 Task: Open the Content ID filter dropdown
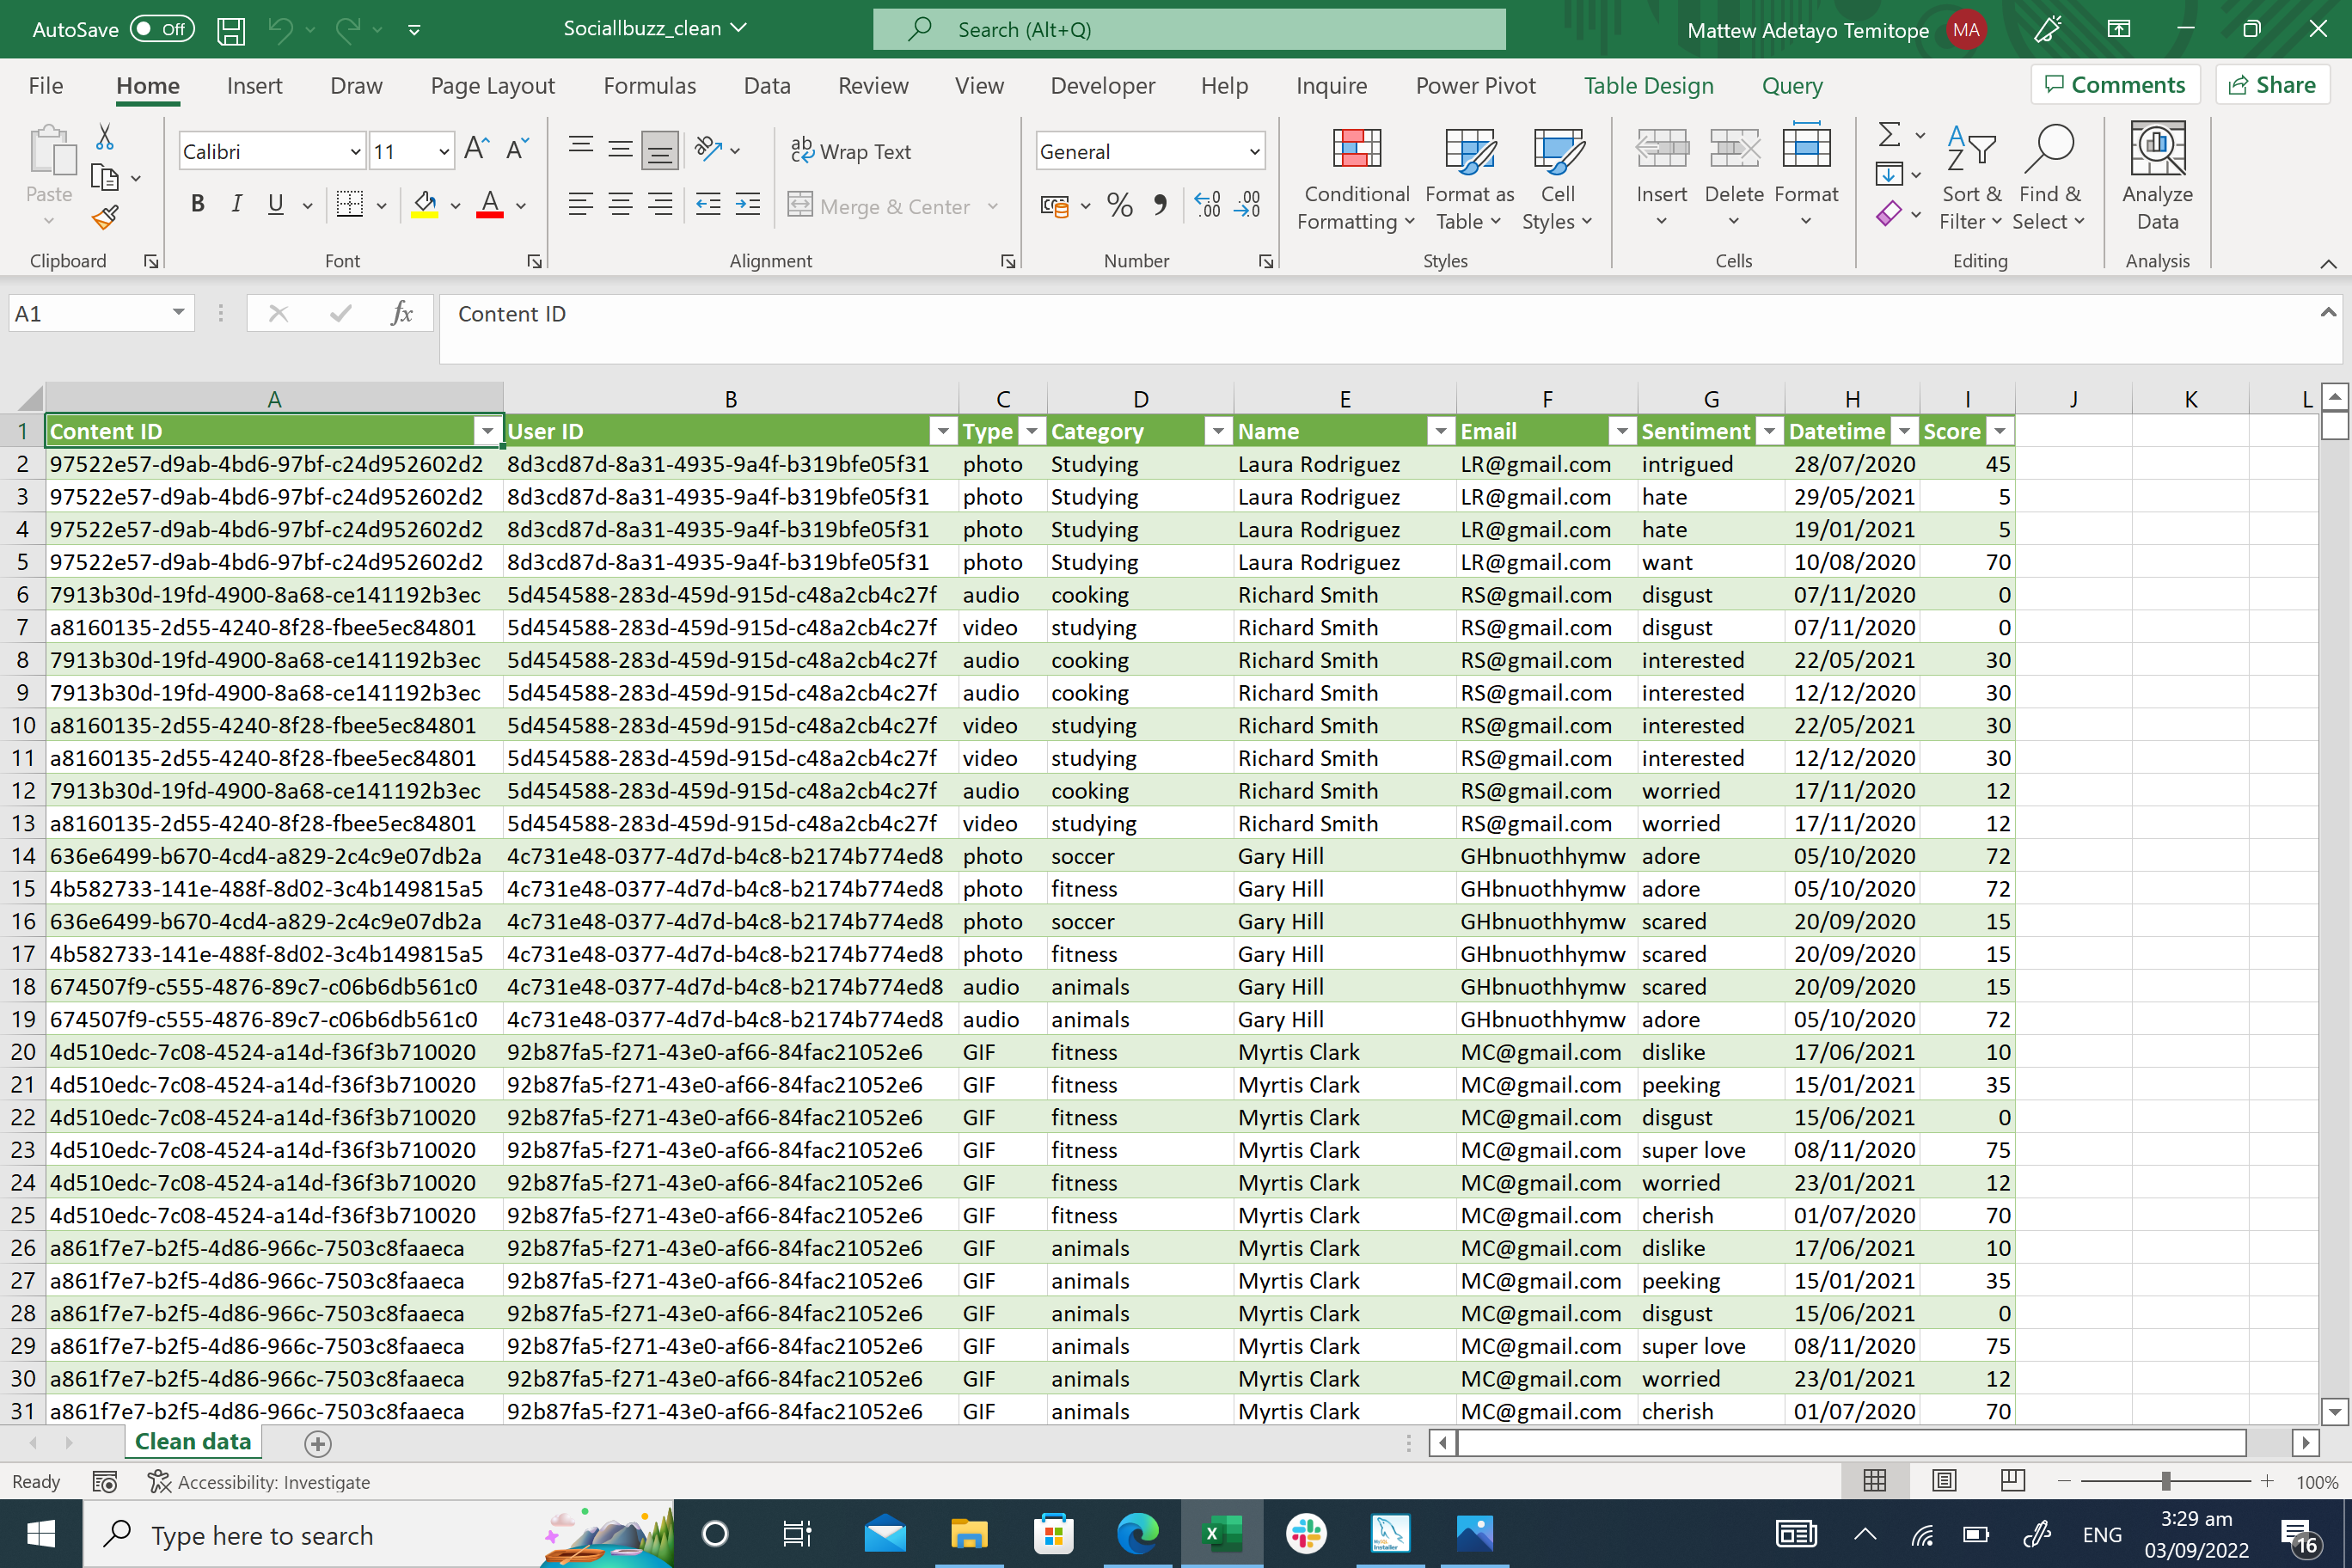487,431
